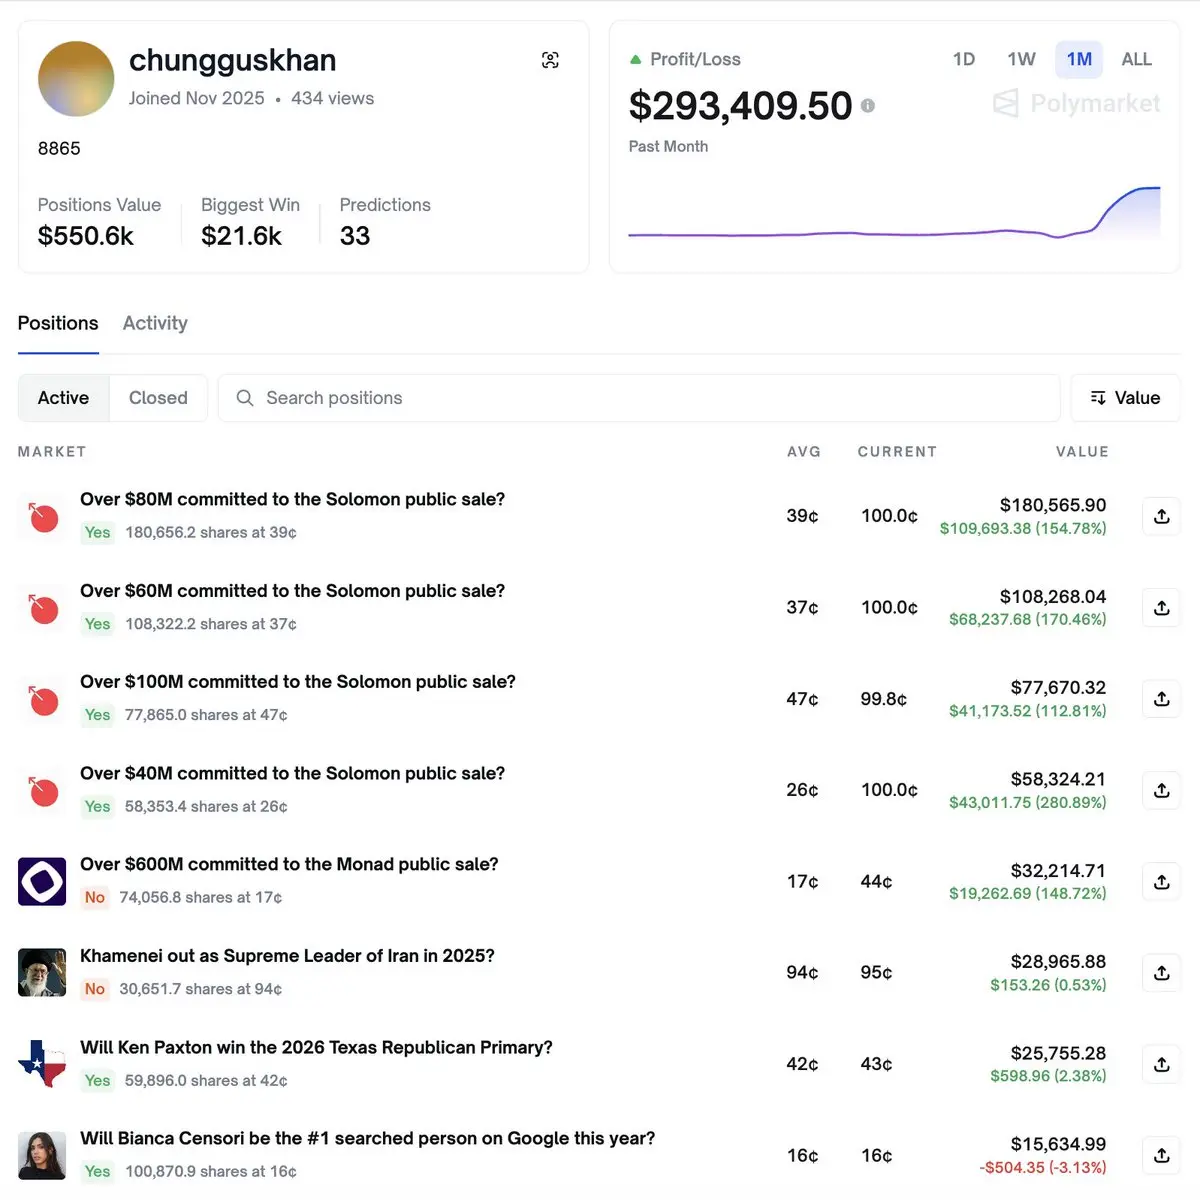Click the Joined Nov 2025 text
This screenshot has width=1200, height=1200.
[x=196, y=98]
